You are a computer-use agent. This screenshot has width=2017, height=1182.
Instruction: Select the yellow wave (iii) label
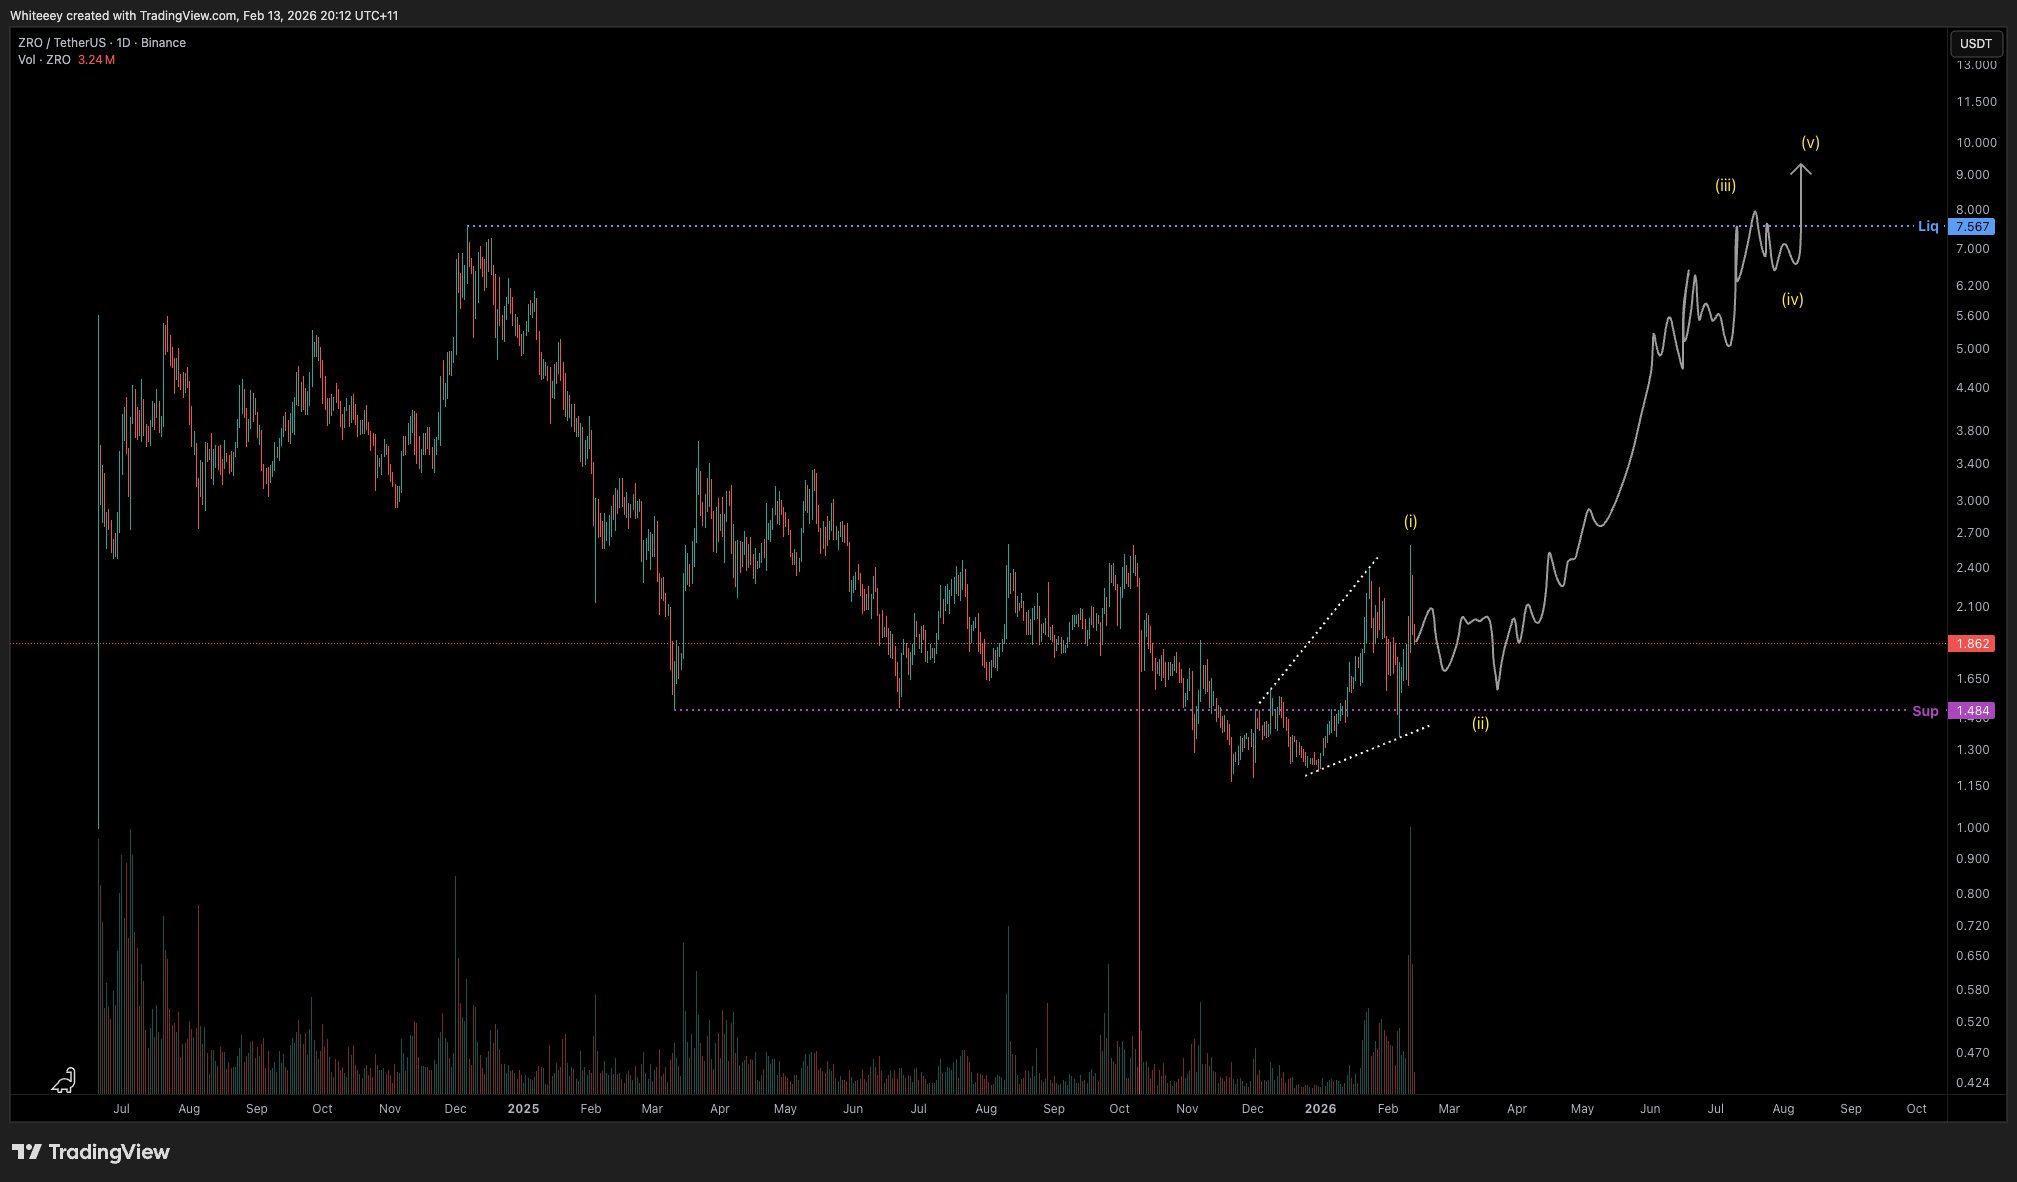pyautogui.click(x=1725, y=185)
